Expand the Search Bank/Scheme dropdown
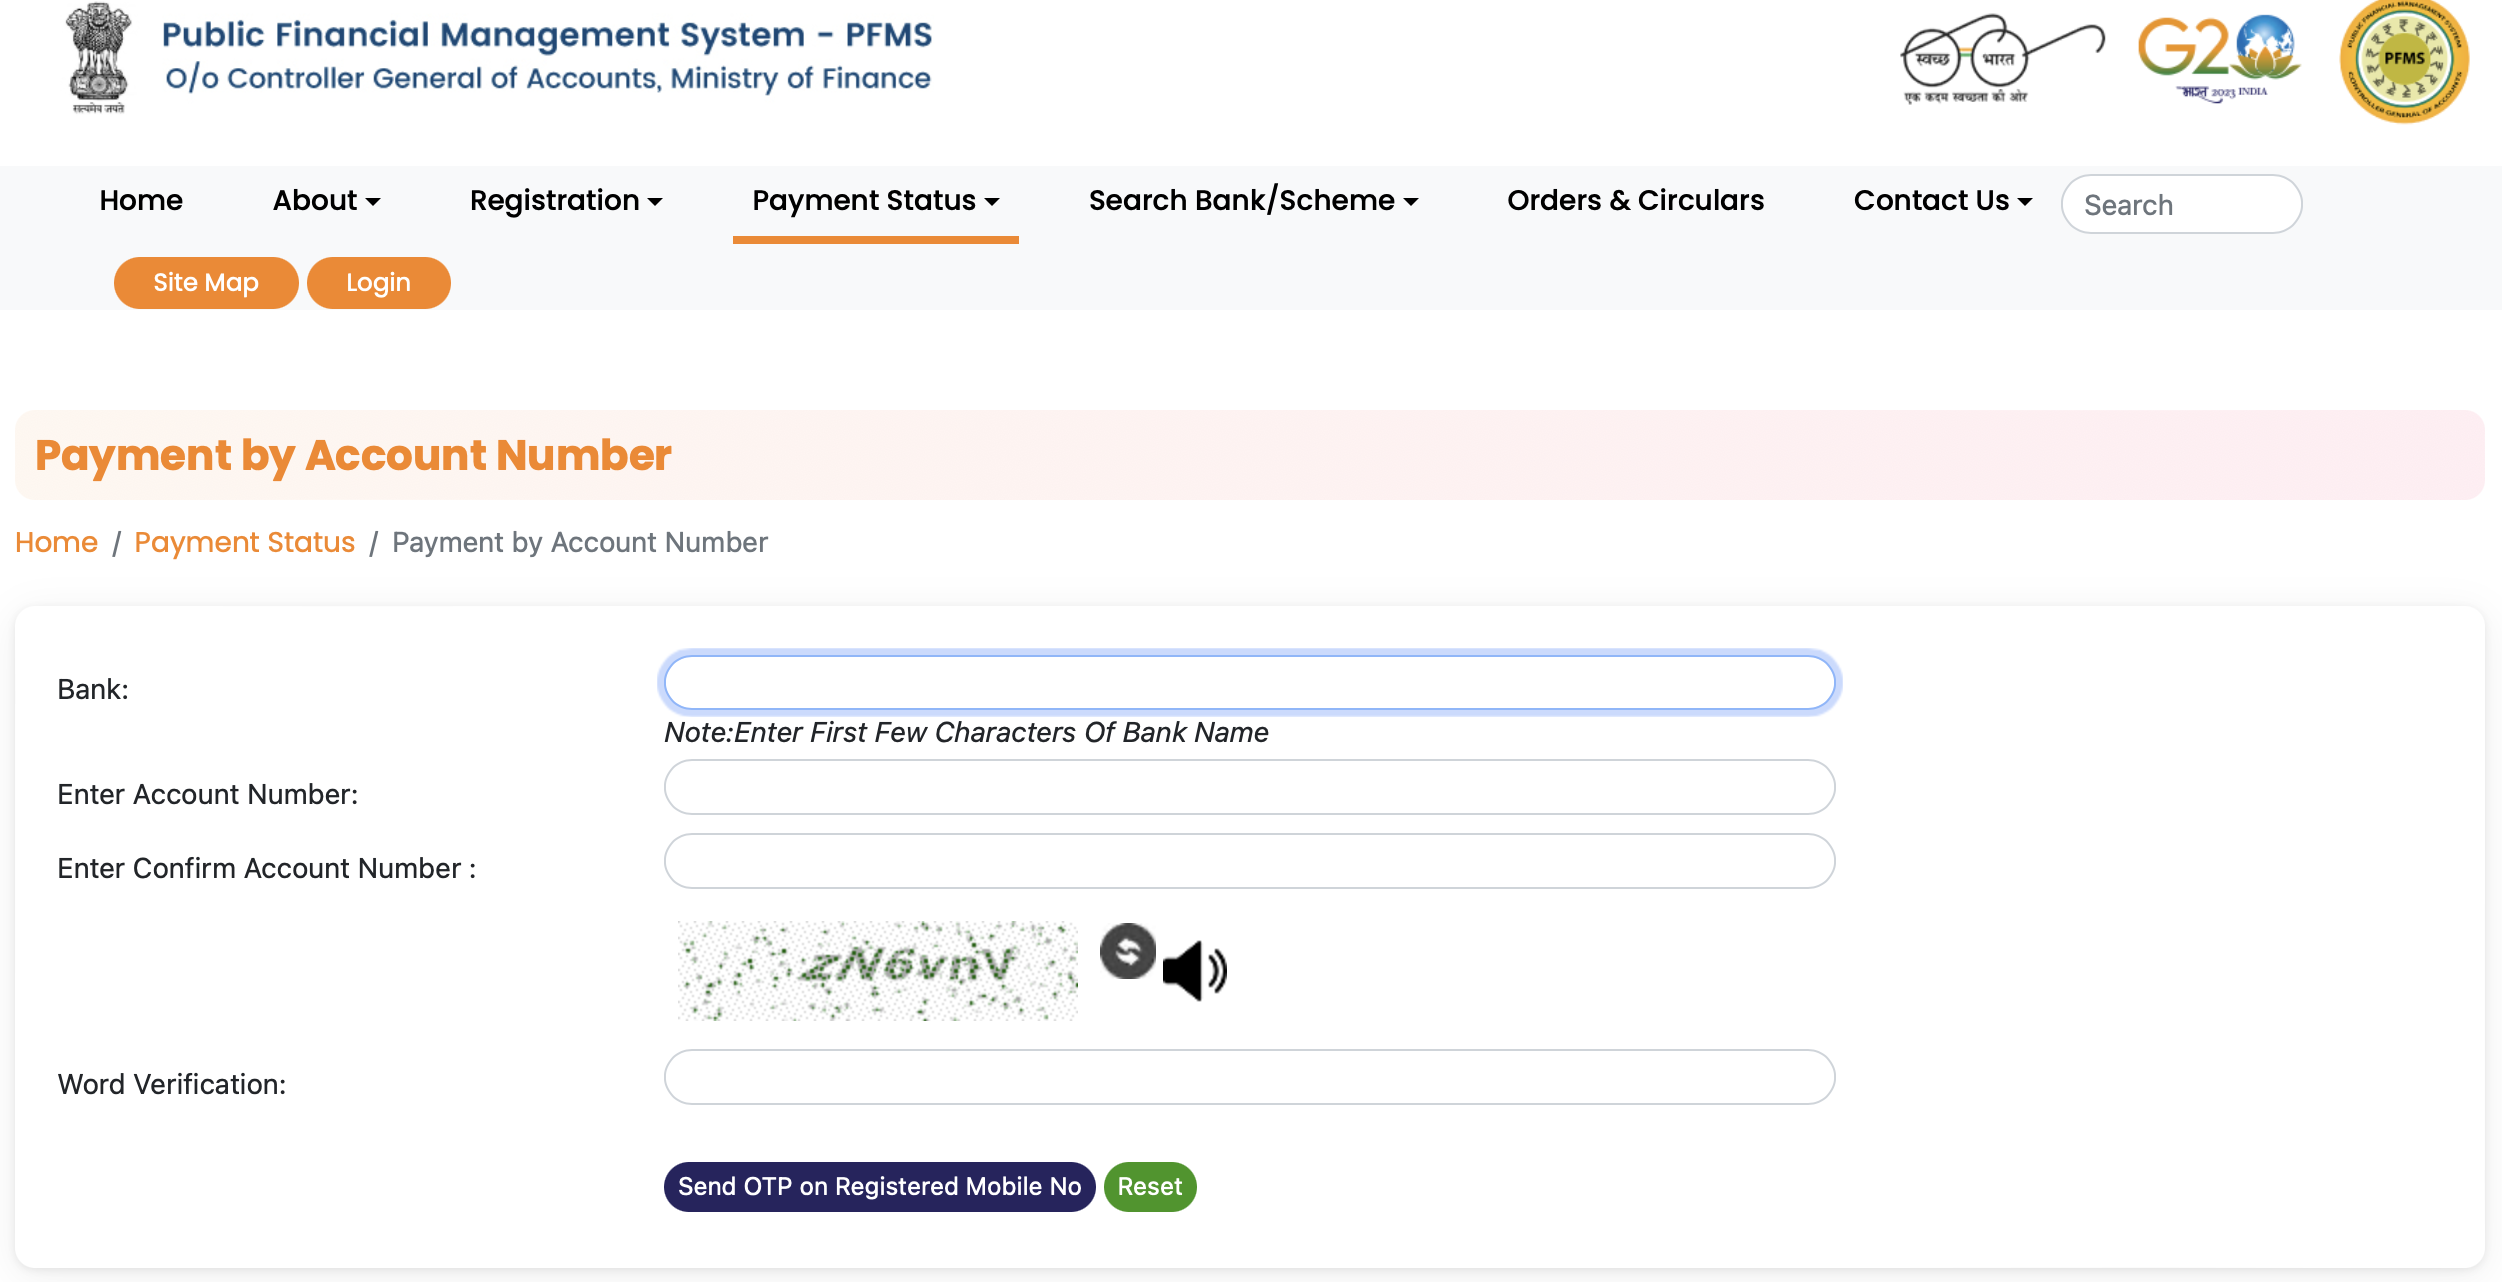The image size is (2502, 1282). click(x=1250, y=199)
